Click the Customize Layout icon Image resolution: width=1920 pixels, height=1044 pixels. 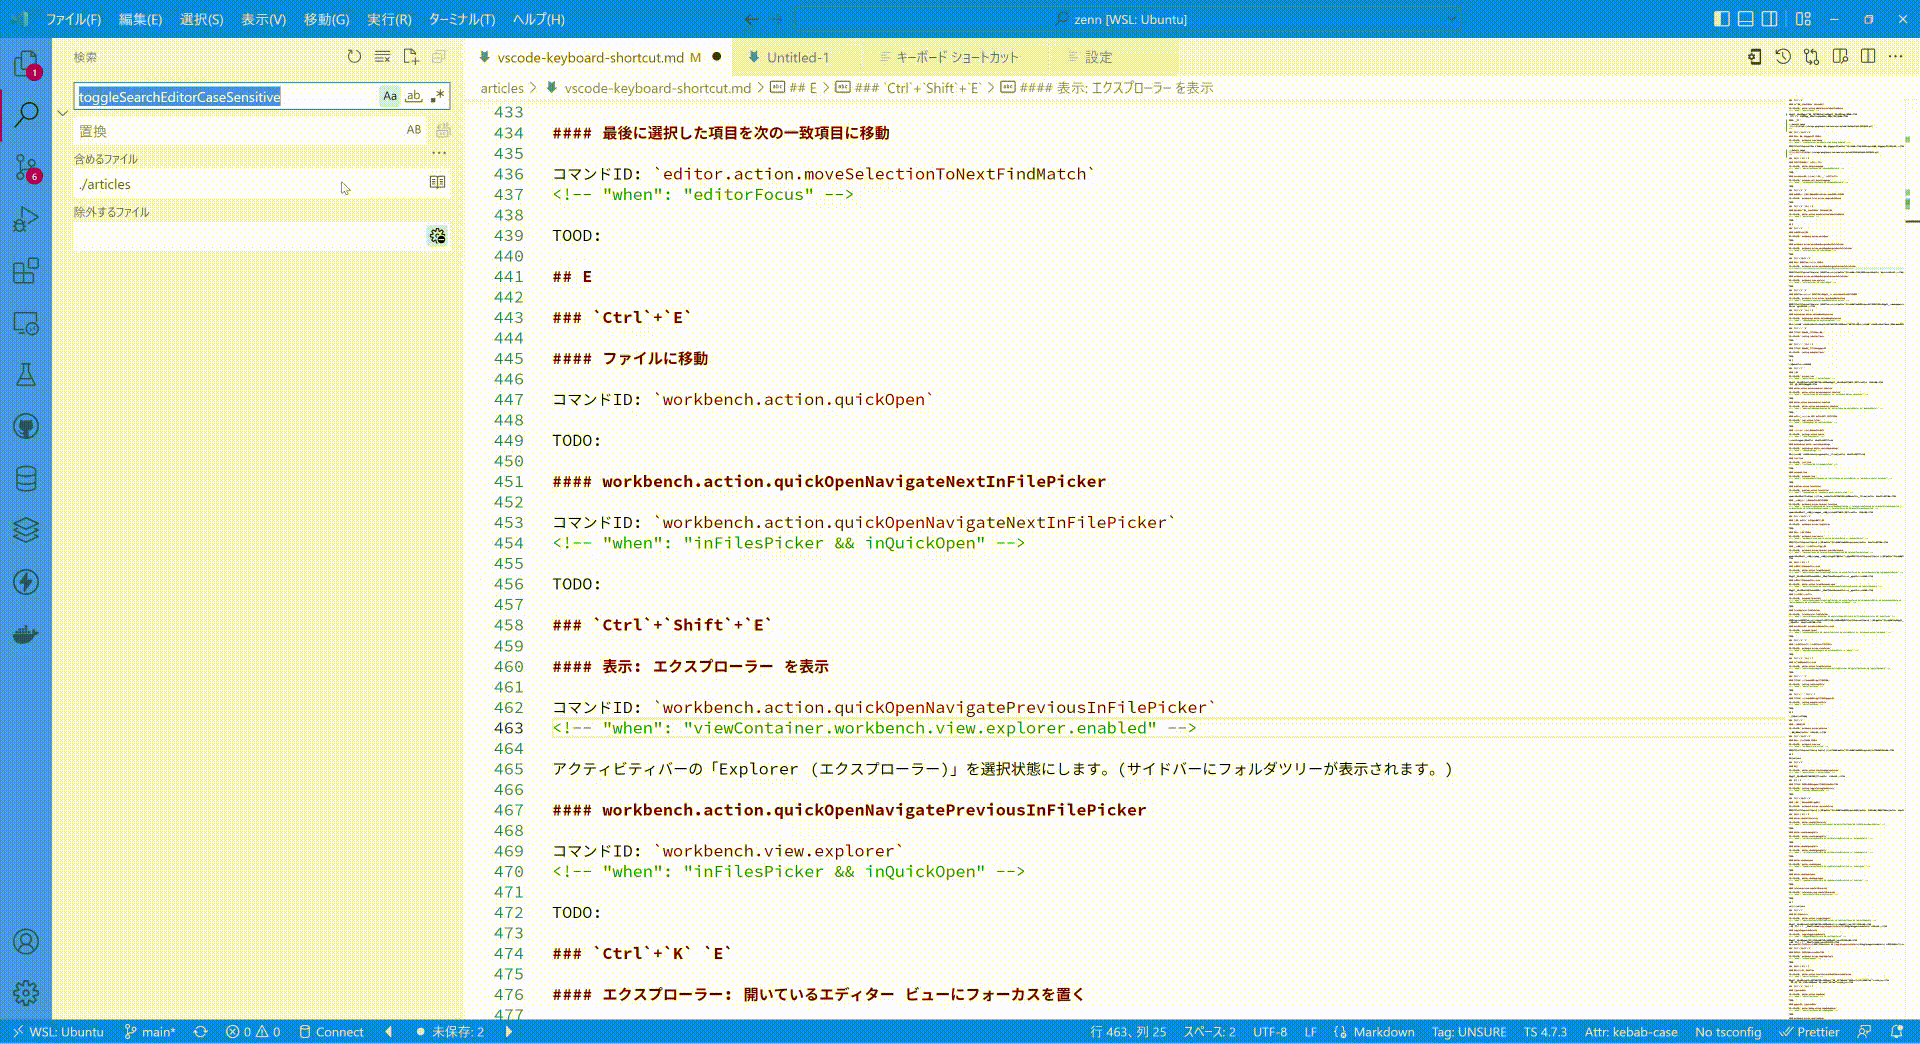pyautogui.click(x=1803, y=19)
